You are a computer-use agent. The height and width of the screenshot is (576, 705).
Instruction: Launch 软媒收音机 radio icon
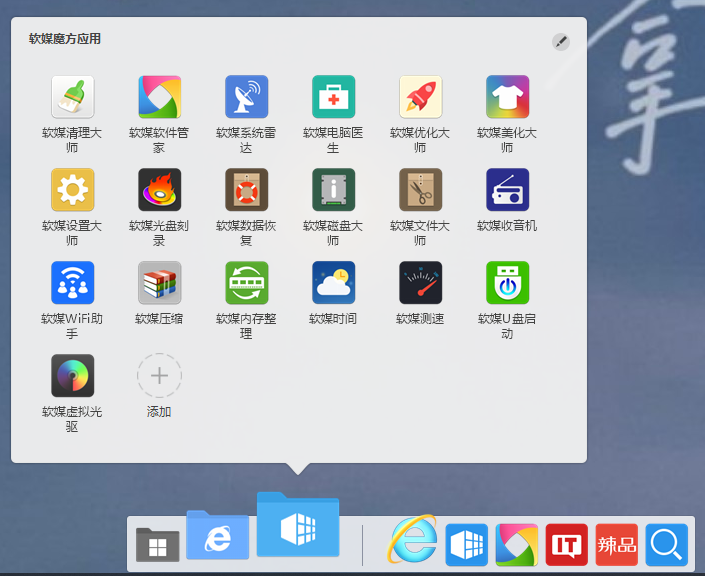[x=508, y=189]
